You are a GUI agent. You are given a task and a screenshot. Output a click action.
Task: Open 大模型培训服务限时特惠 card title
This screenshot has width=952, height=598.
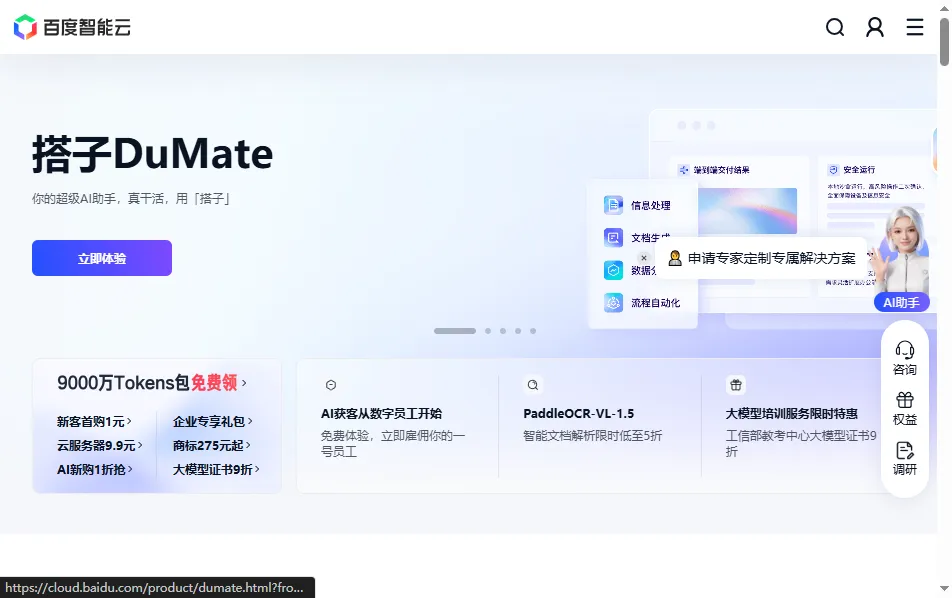[792, 413]
